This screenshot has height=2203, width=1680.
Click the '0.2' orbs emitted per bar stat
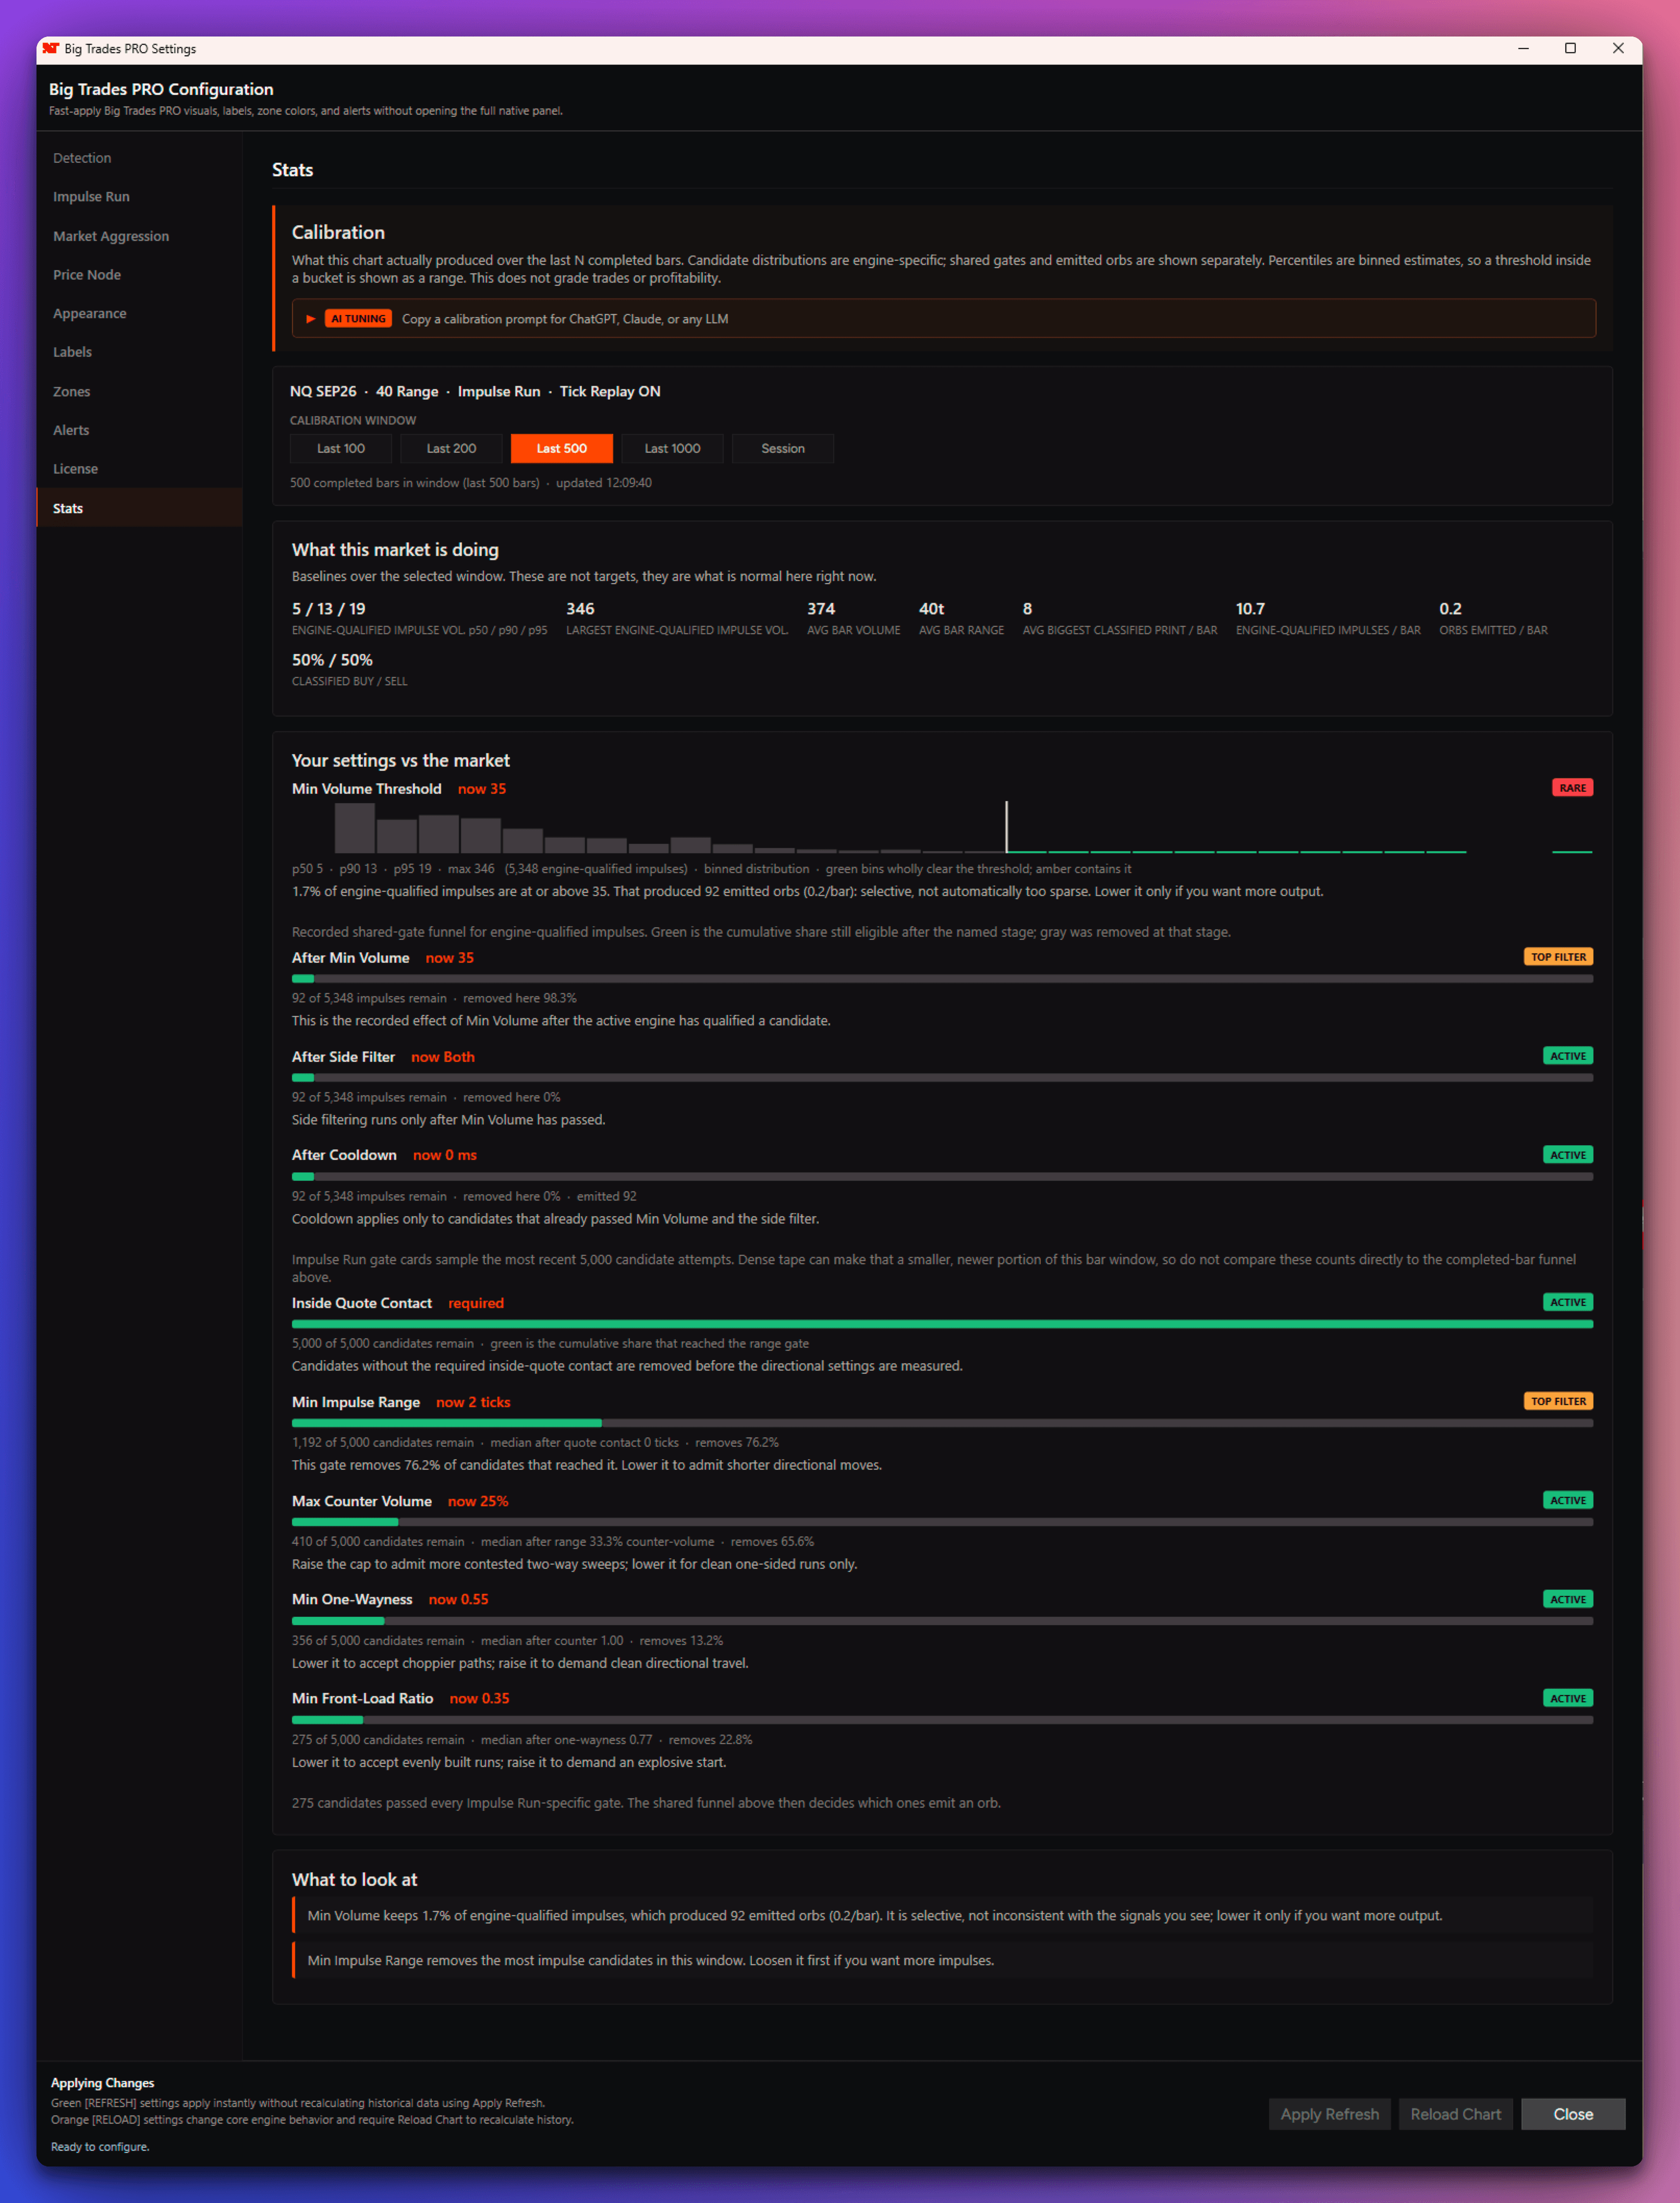click(1450, 609)
